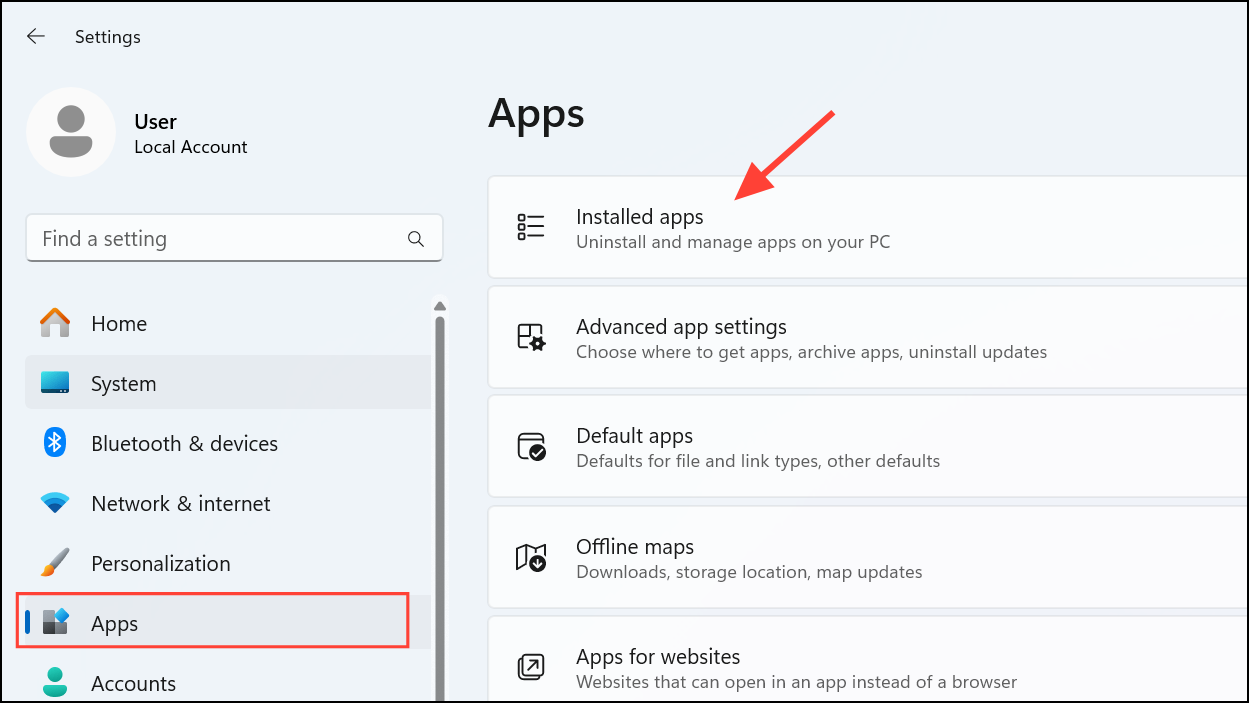1249x703 pixels.
Task: Click the System display icon
Action: coord(54,382)
